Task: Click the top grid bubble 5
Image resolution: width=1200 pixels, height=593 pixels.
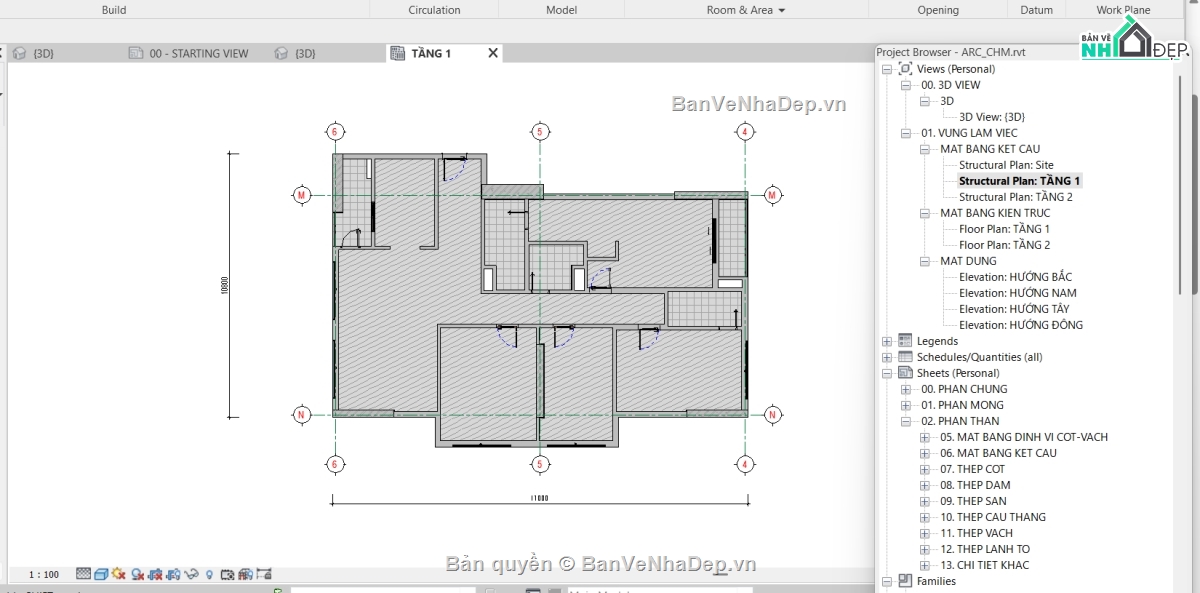Action: click(539, 131)
